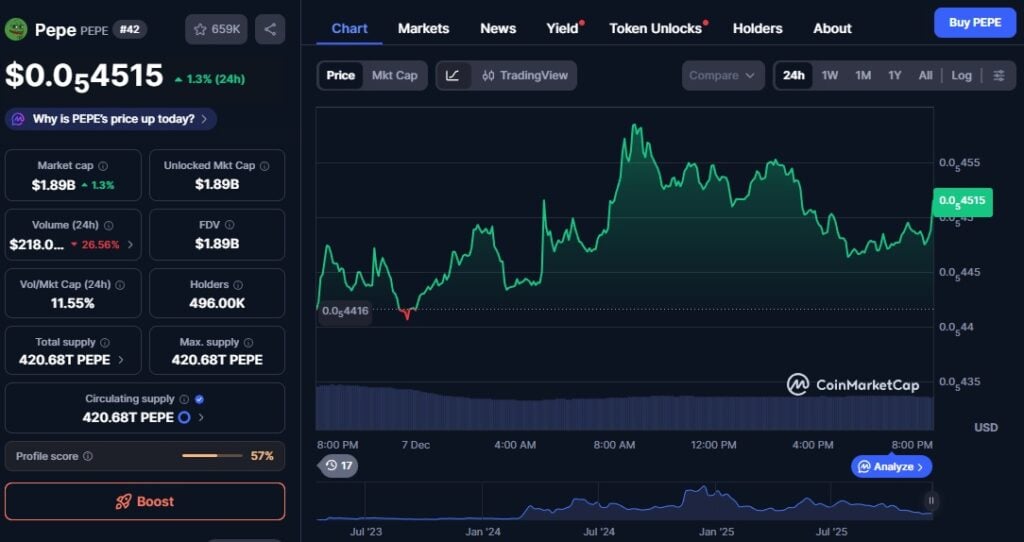Open the Chart tab

(x=349, y=29)
